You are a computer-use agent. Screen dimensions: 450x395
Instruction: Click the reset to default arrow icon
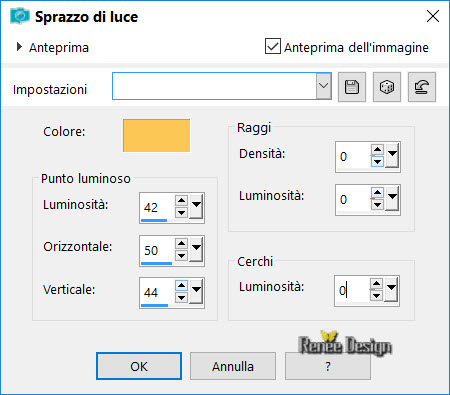point(422,87)
